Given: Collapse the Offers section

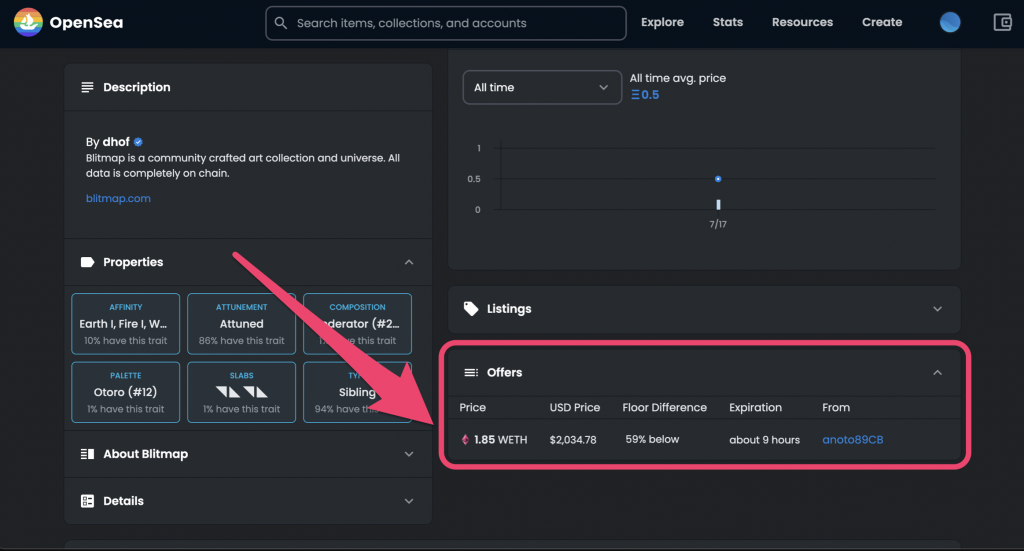Looking at the screenshot, I should [x=937, y=373].
